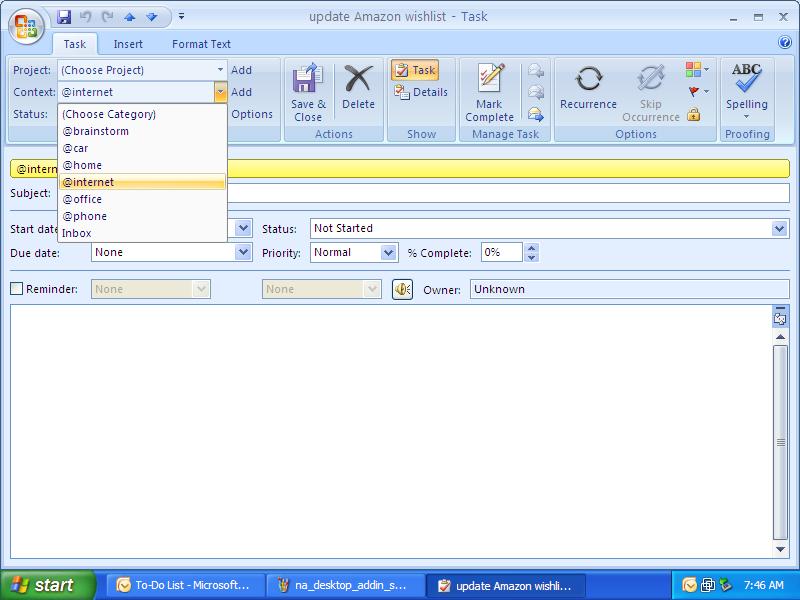
Task: Open the Priority Normal dropdown
Action: coord(388,253)
